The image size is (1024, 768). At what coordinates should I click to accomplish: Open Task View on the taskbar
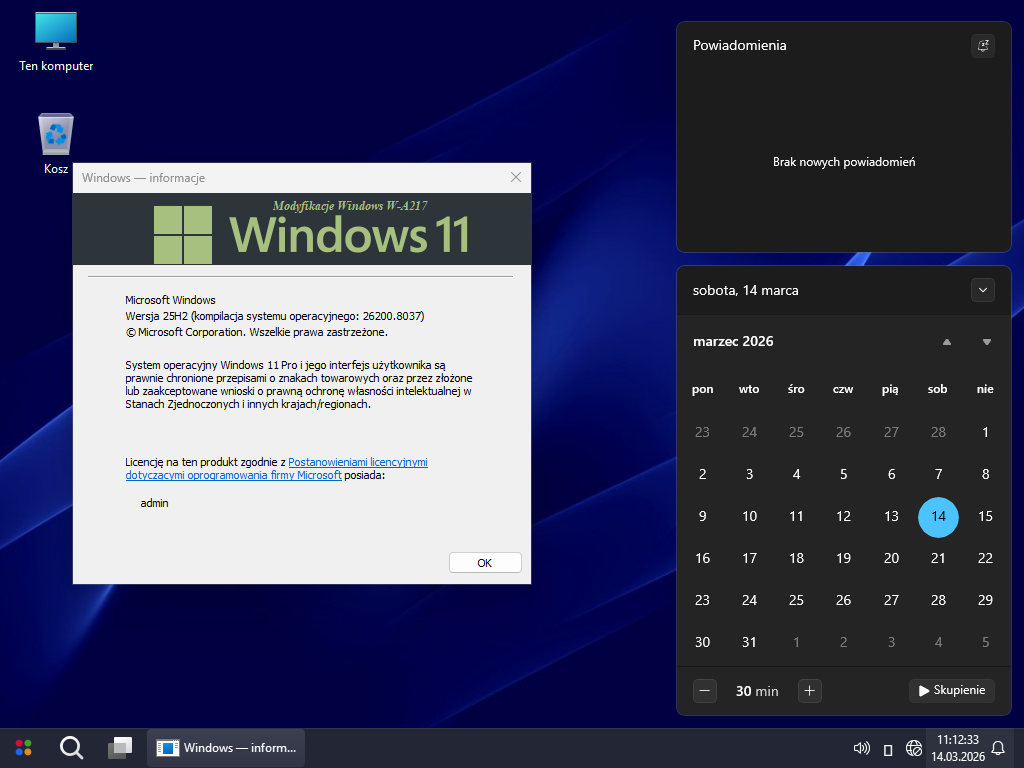[x=120, y=747]
